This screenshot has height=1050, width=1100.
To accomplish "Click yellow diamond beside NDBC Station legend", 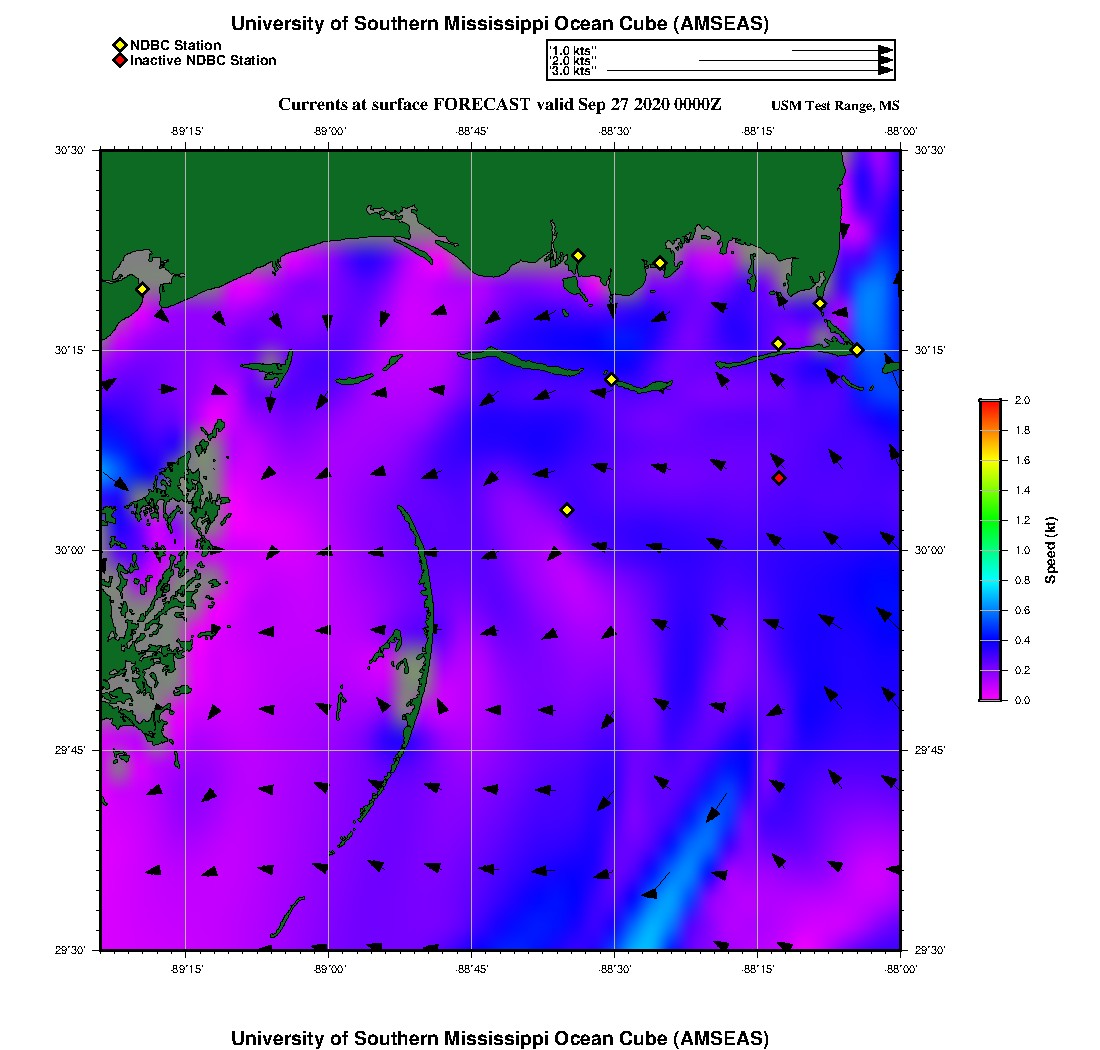I will [x=119, y=45].
